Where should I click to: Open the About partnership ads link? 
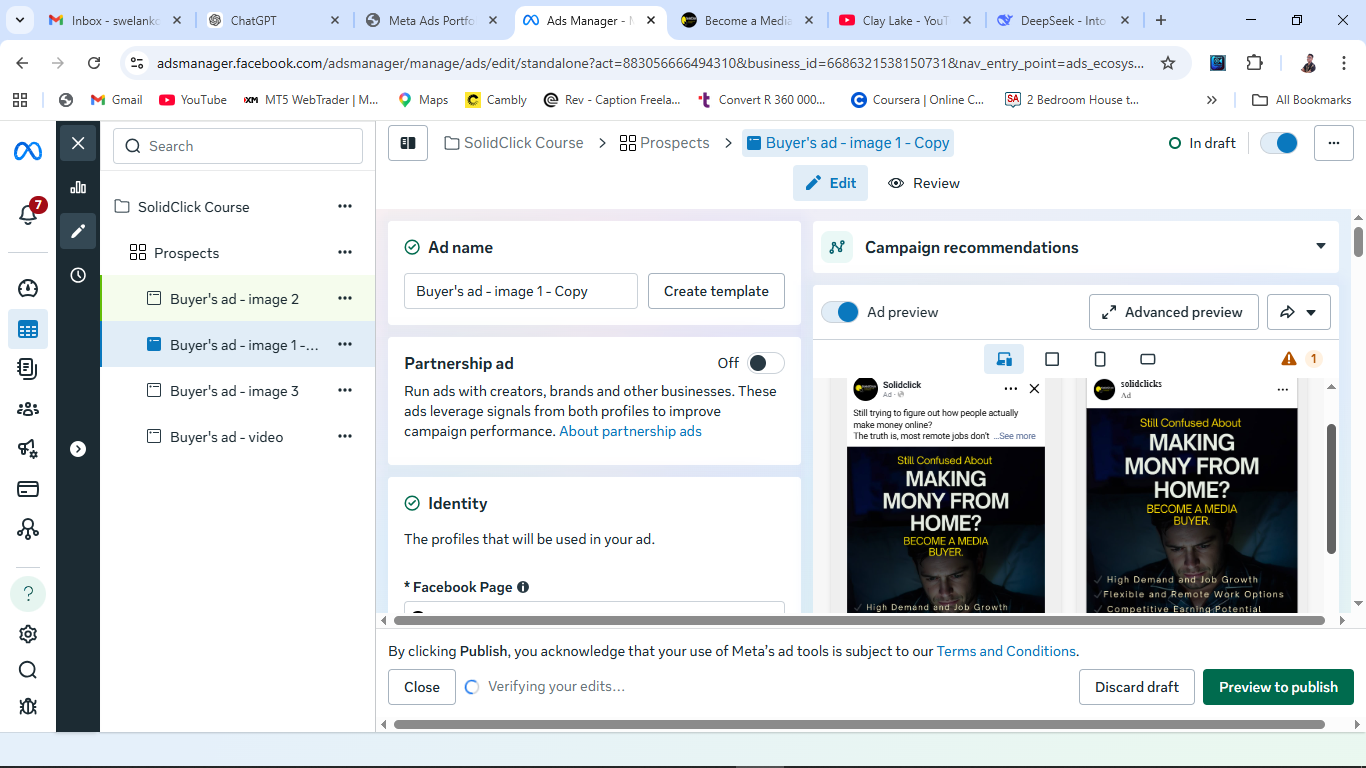pos(630,431)
